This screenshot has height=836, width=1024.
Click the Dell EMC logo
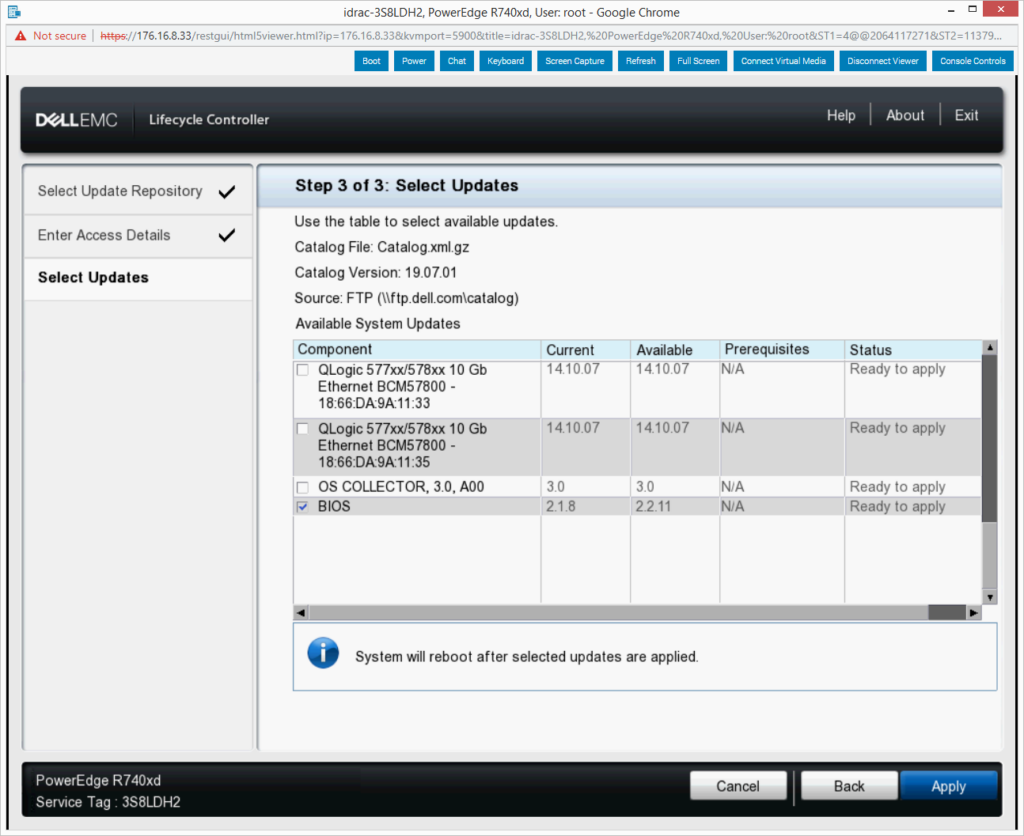tap(76, 120)
